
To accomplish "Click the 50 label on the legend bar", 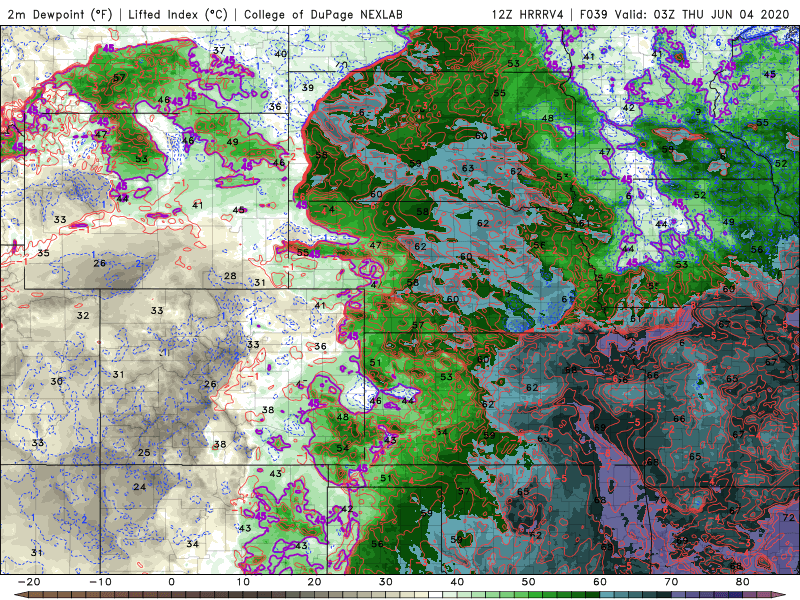I will click(x=529, y=582).
